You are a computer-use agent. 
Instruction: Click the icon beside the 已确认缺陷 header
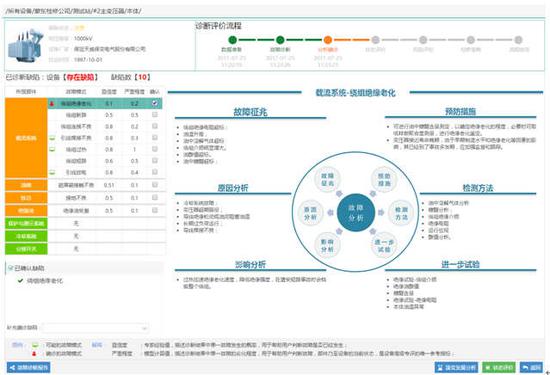tap(11, 268)
